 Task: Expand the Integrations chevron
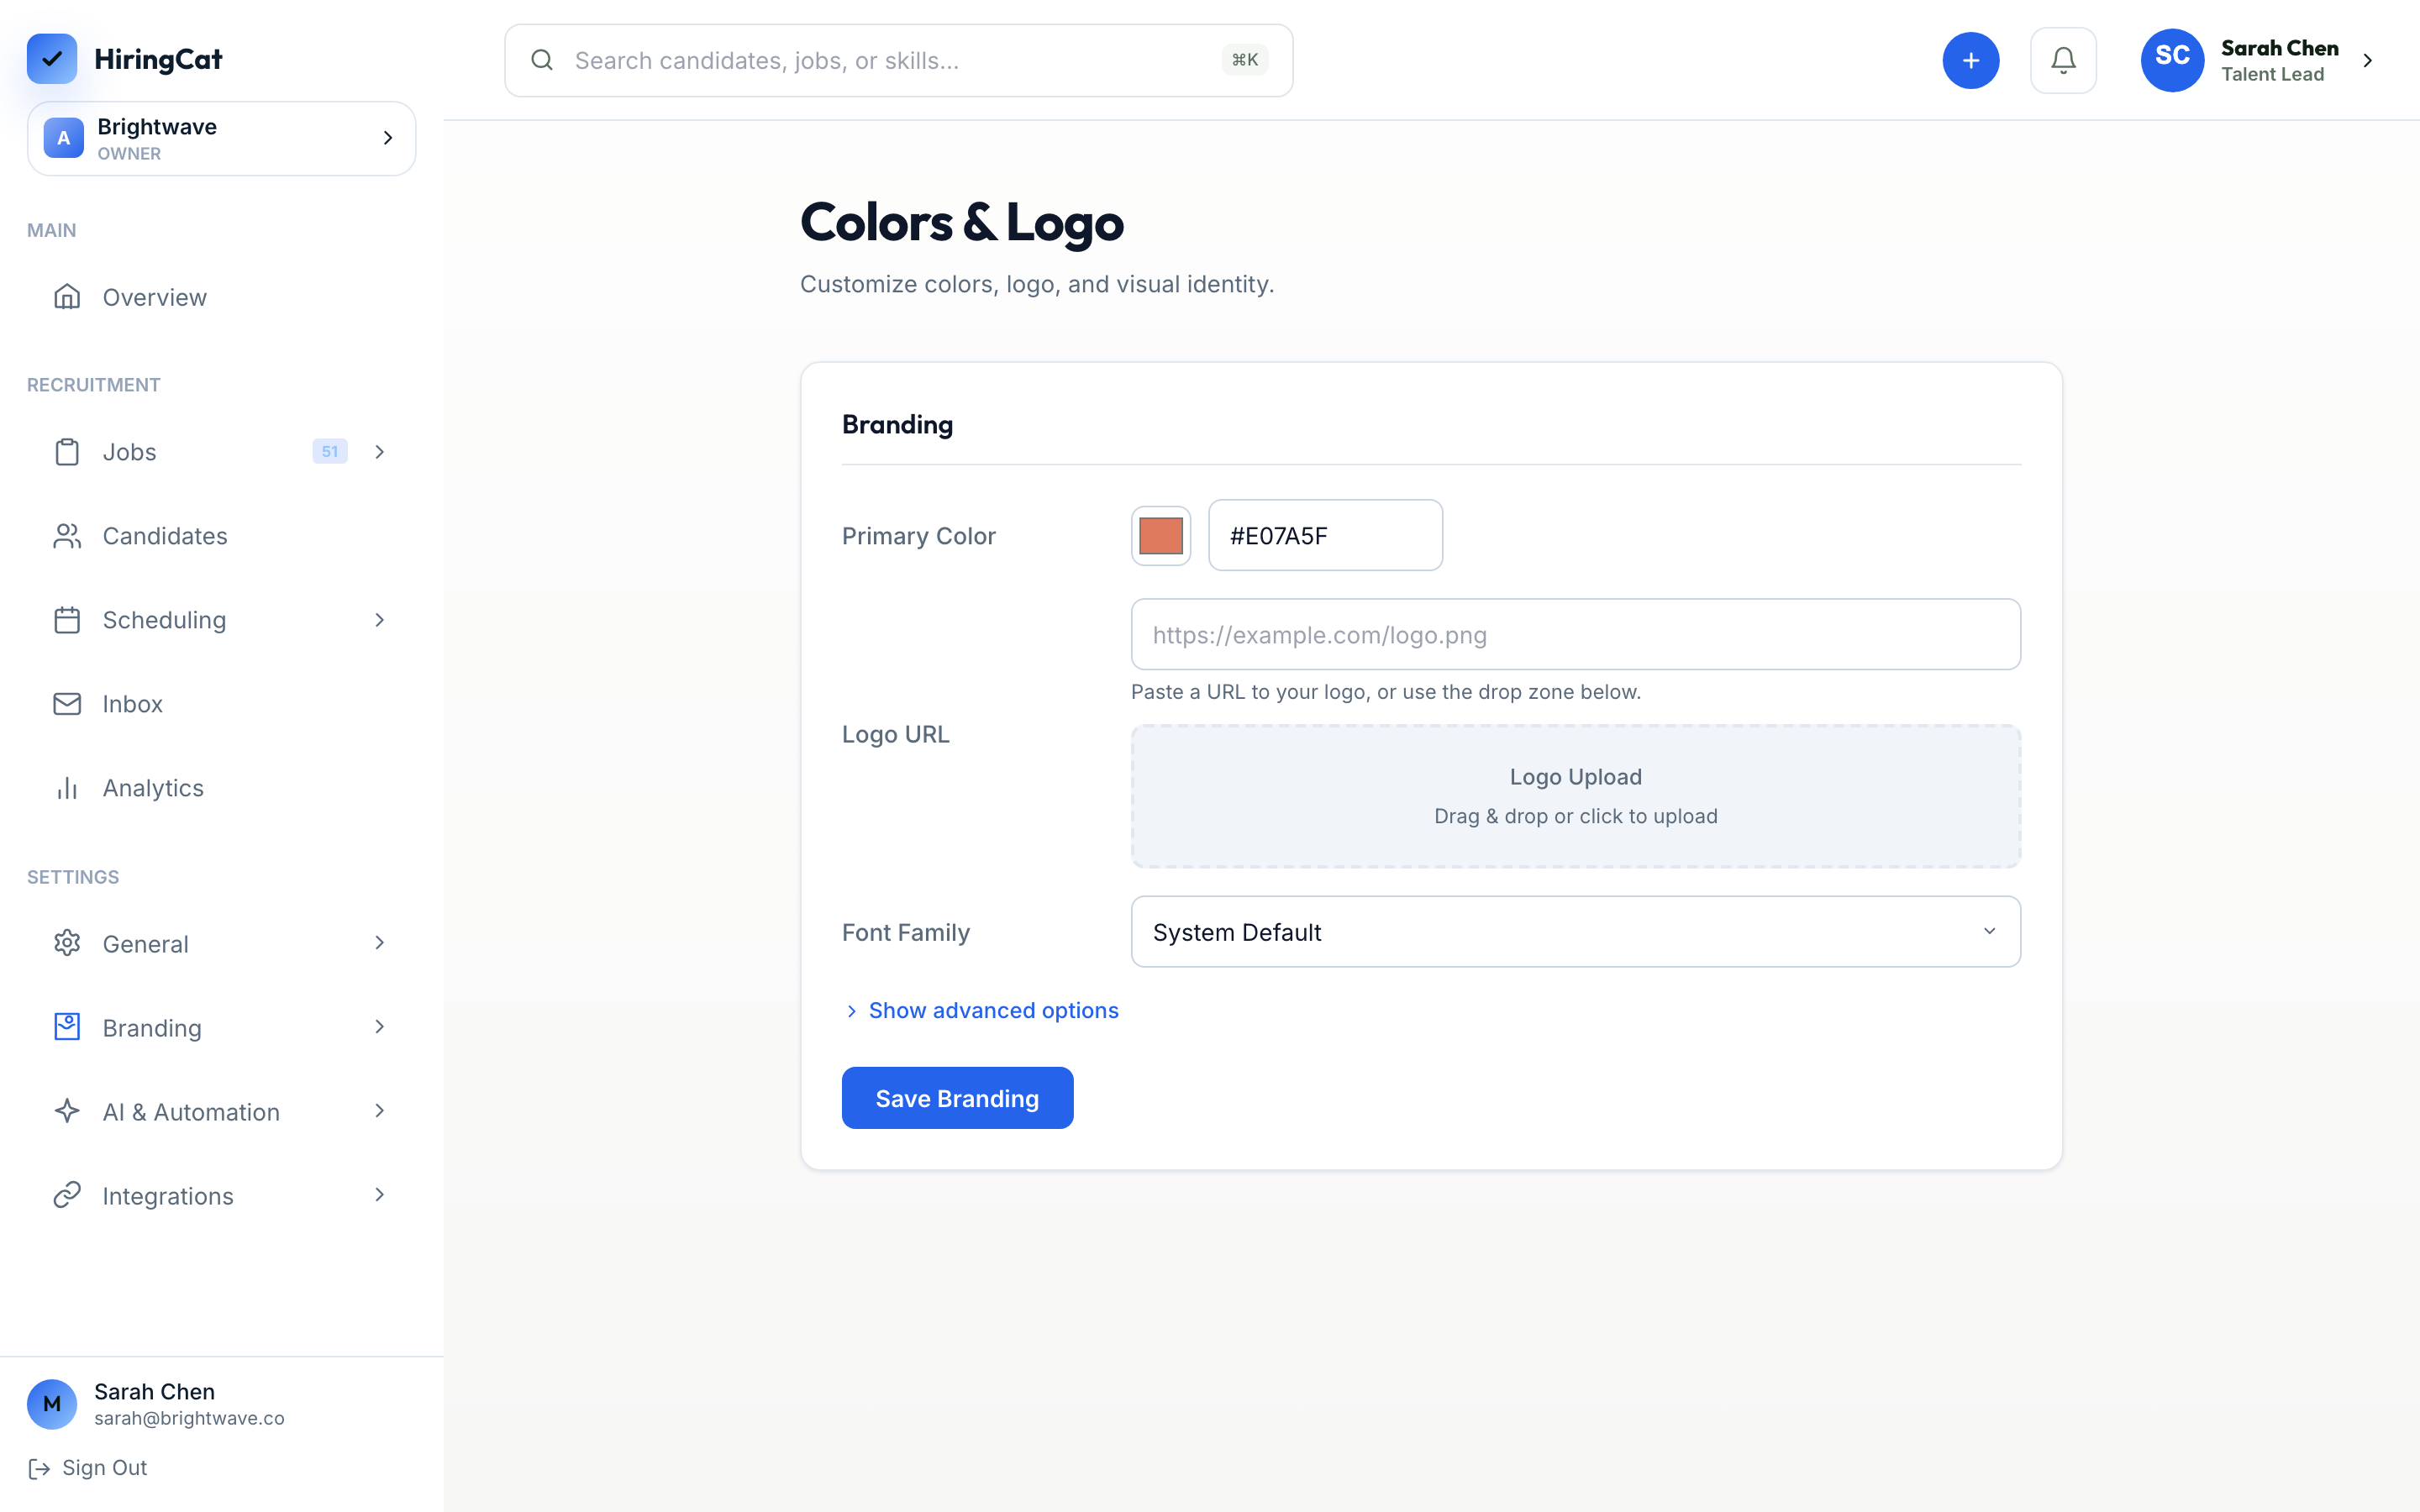[x=380, y=1195]
